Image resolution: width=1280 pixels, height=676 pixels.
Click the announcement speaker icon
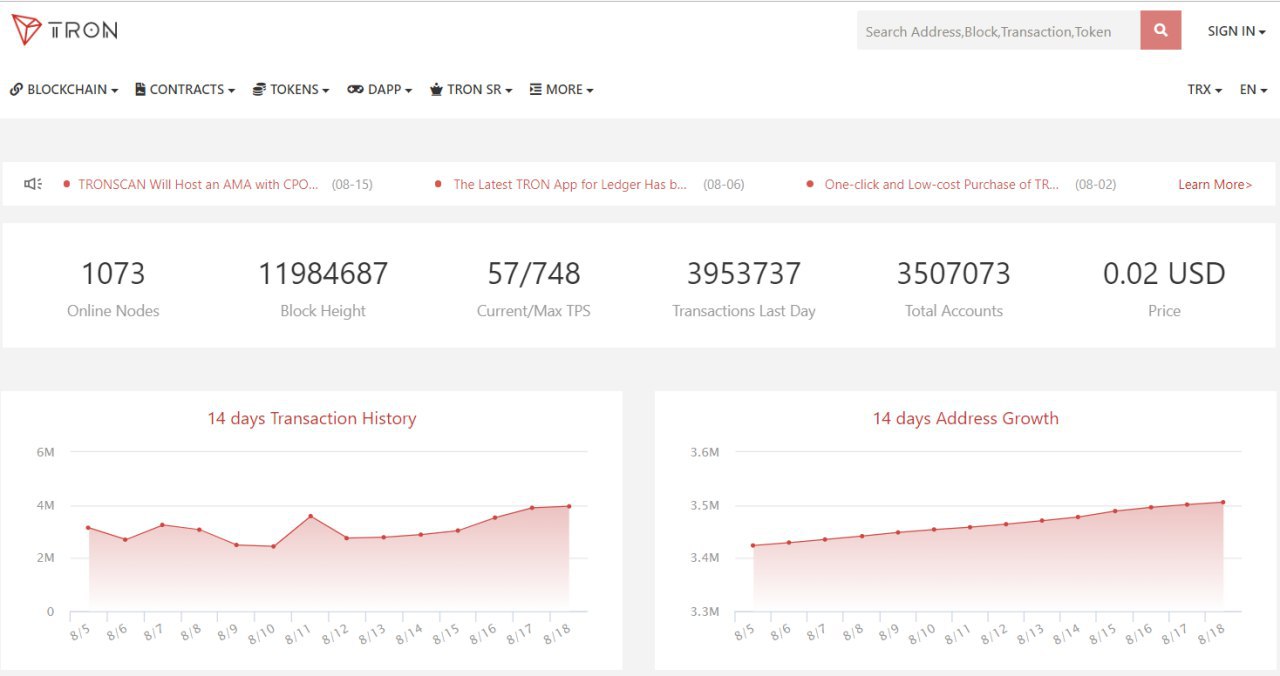pos(33,184)
